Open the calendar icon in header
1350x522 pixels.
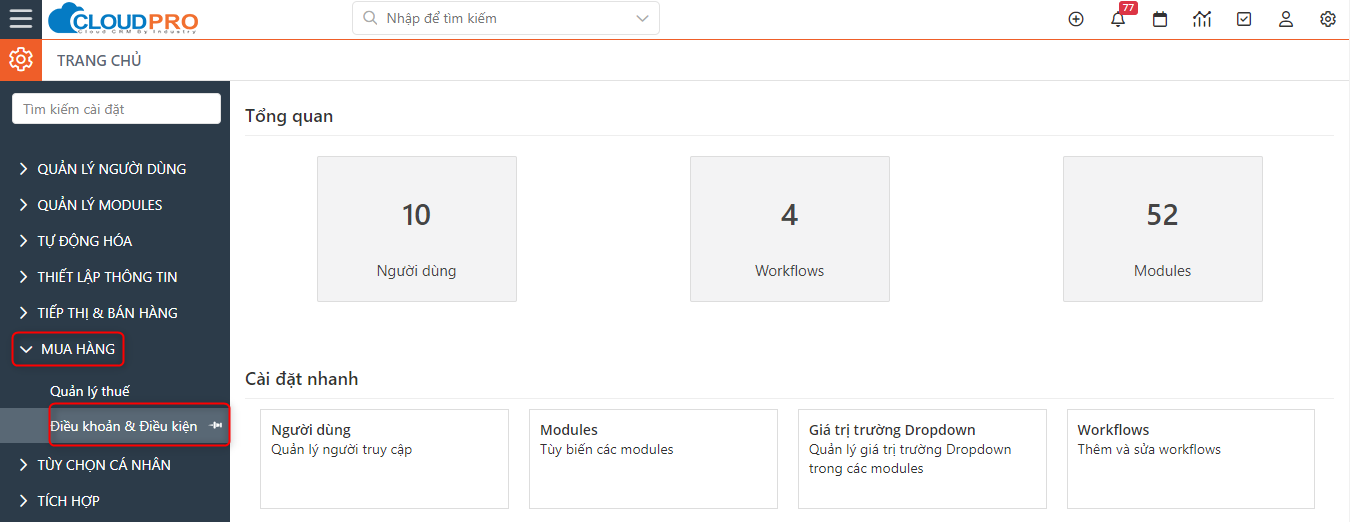[x=1160, y=19]
